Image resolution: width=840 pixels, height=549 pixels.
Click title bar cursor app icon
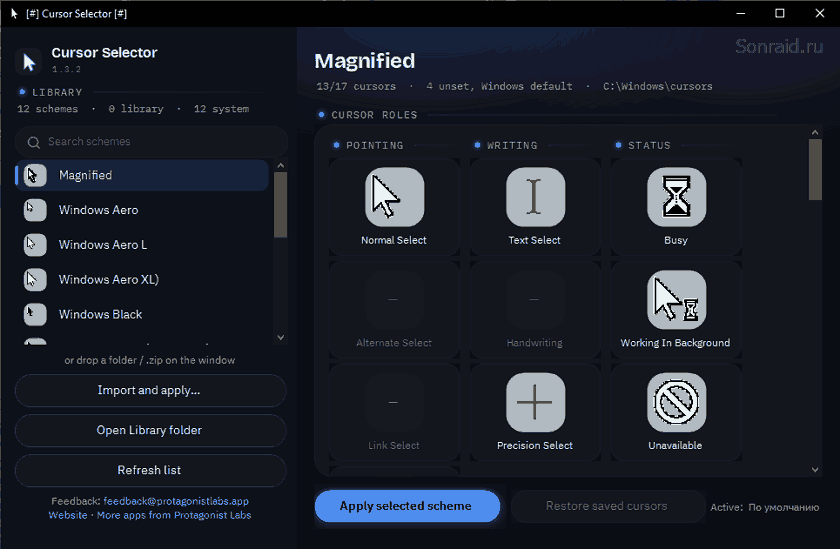(14, 13)
